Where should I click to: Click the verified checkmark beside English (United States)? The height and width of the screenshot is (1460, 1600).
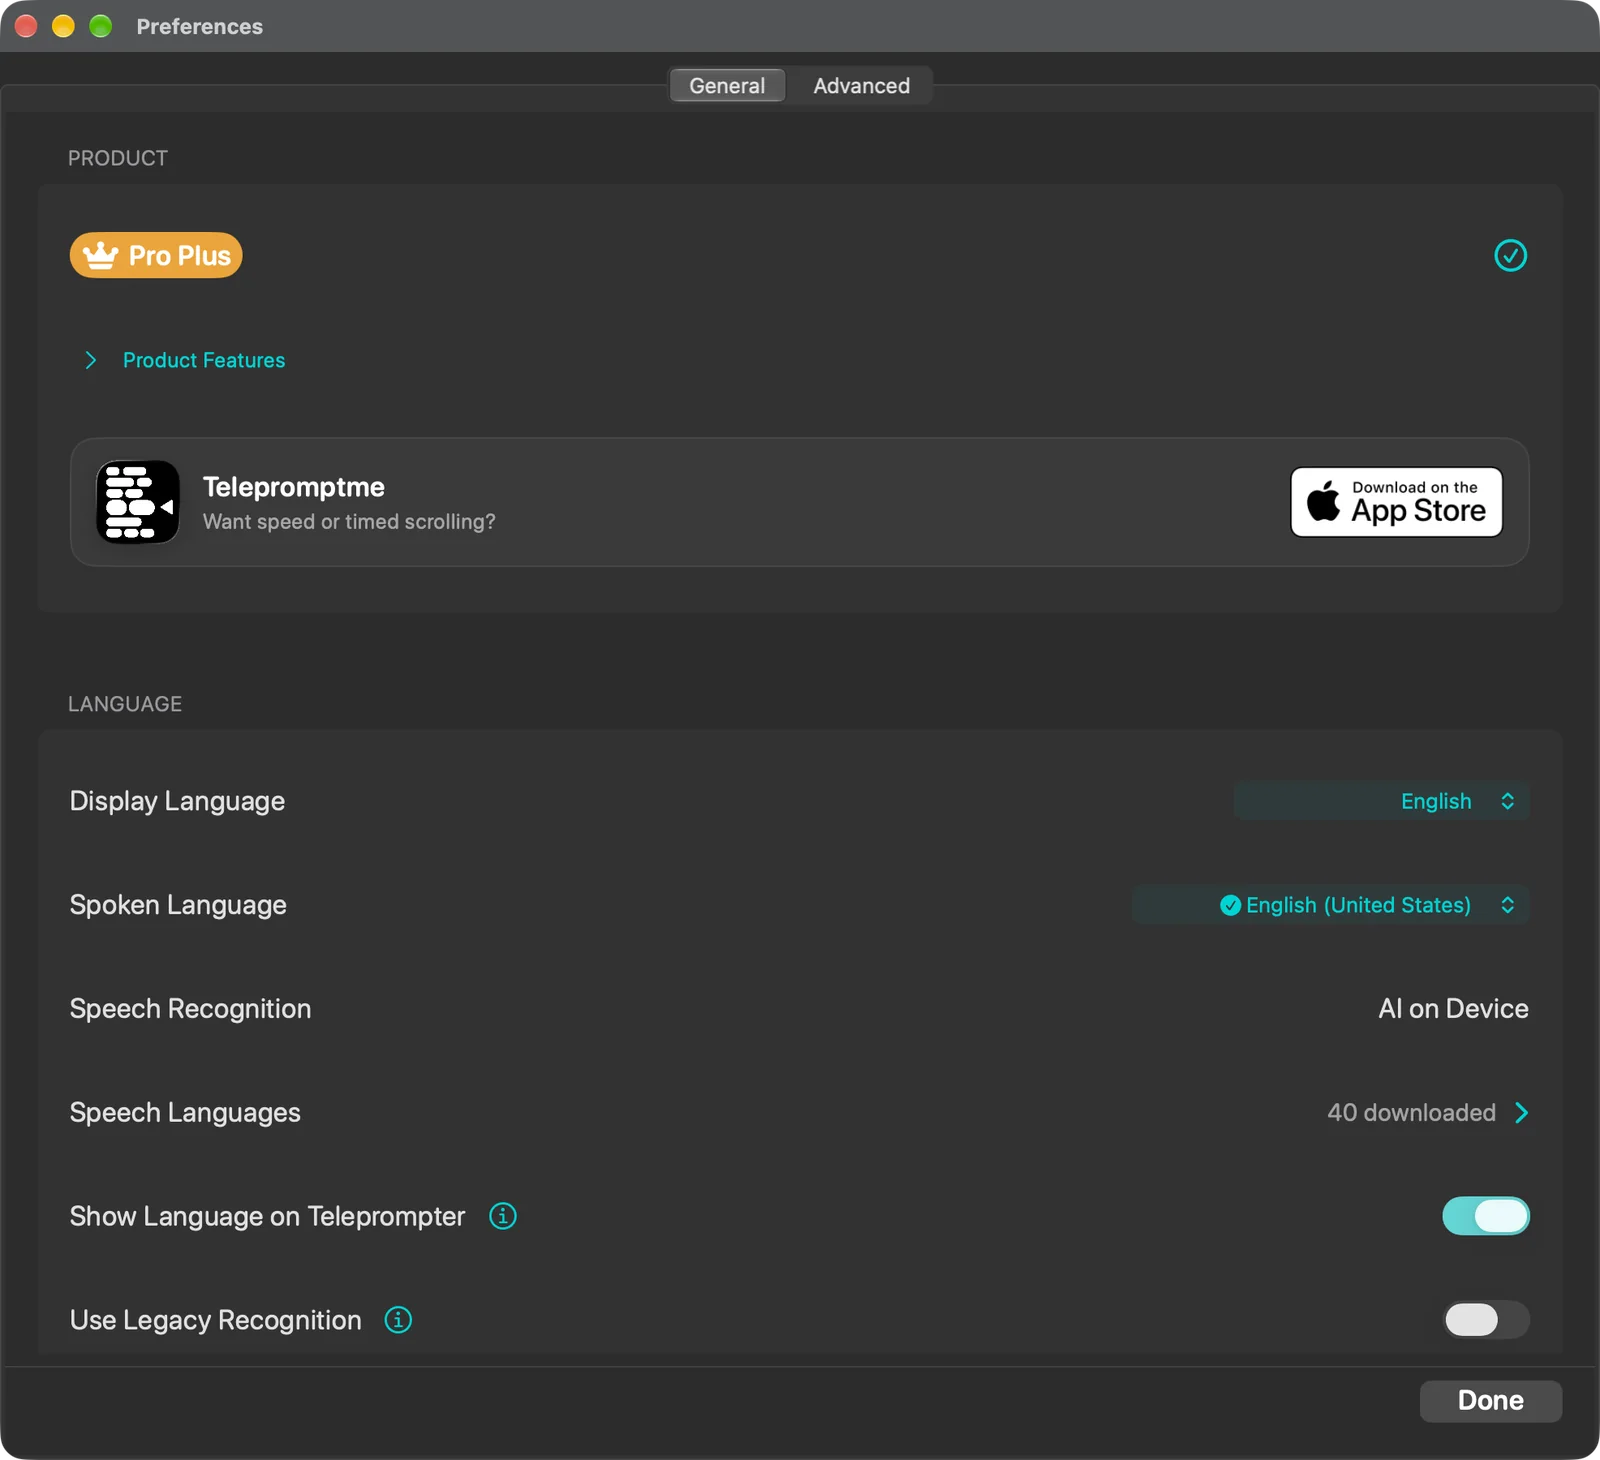1230,905
